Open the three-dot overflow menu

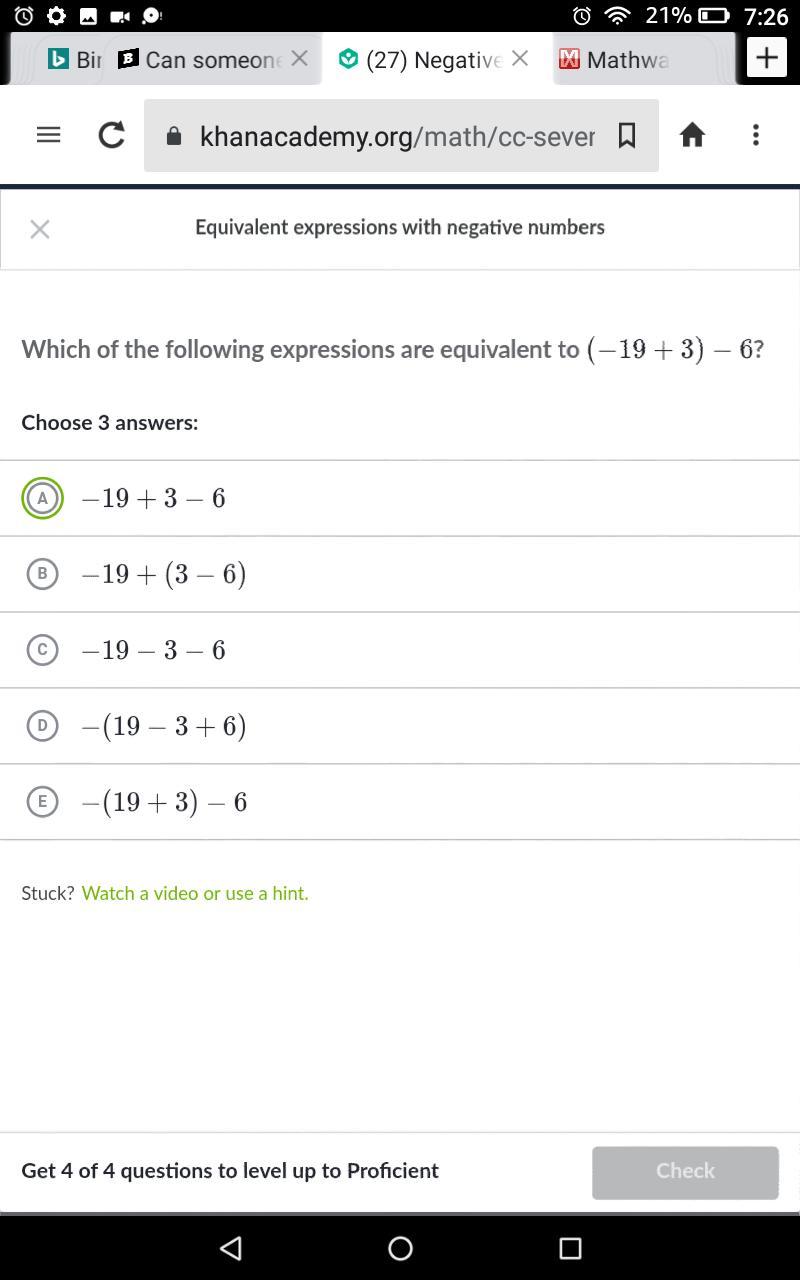click(756, 135)
